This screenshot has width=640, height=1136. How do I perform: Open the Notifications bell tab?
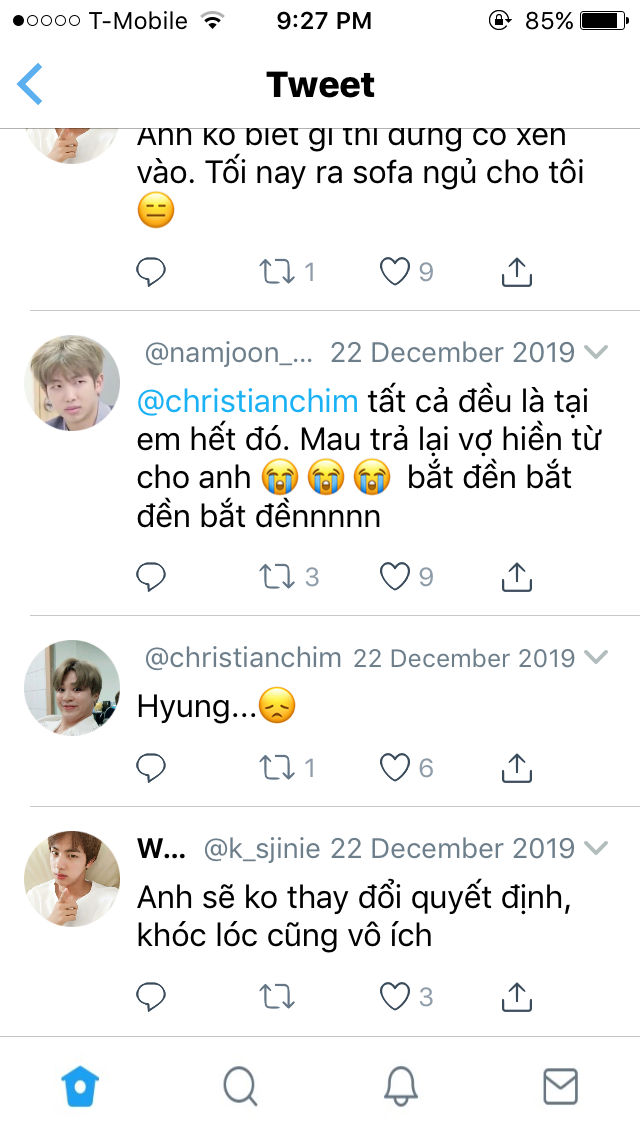400,1085
